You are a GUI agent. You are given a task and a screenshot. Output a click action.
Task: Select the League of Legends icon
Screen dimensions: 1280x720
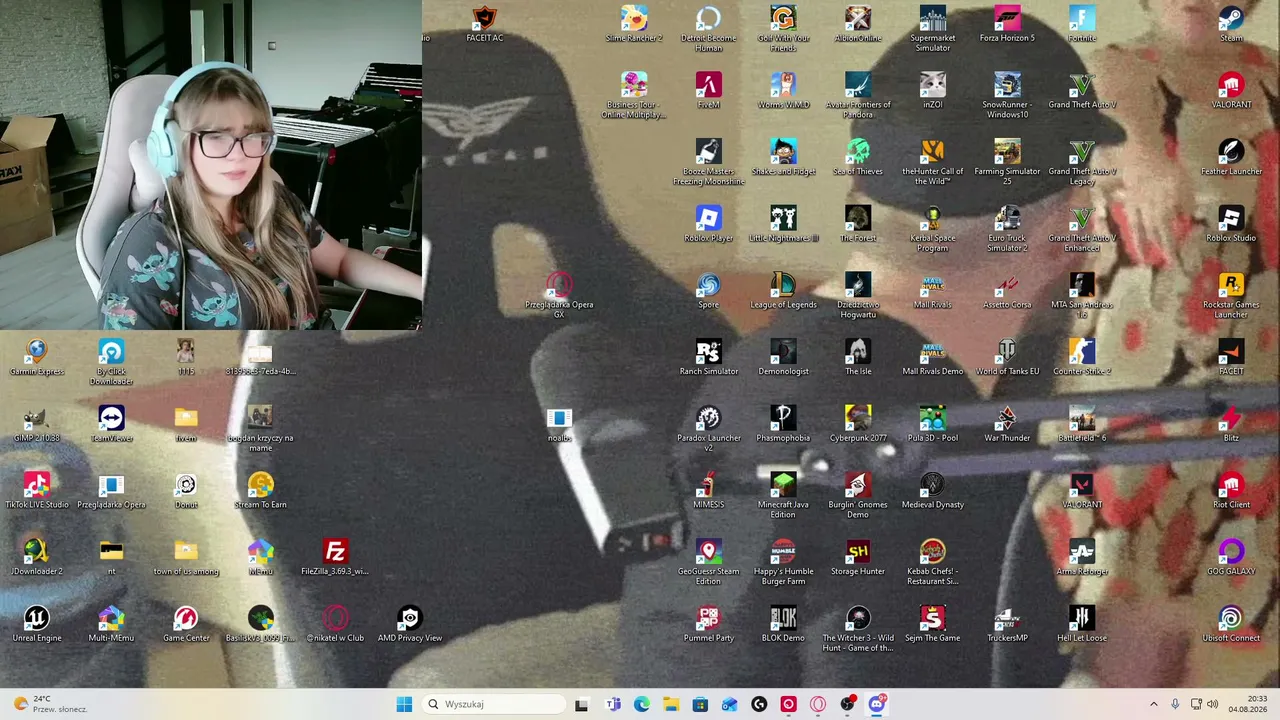point(783,291)
